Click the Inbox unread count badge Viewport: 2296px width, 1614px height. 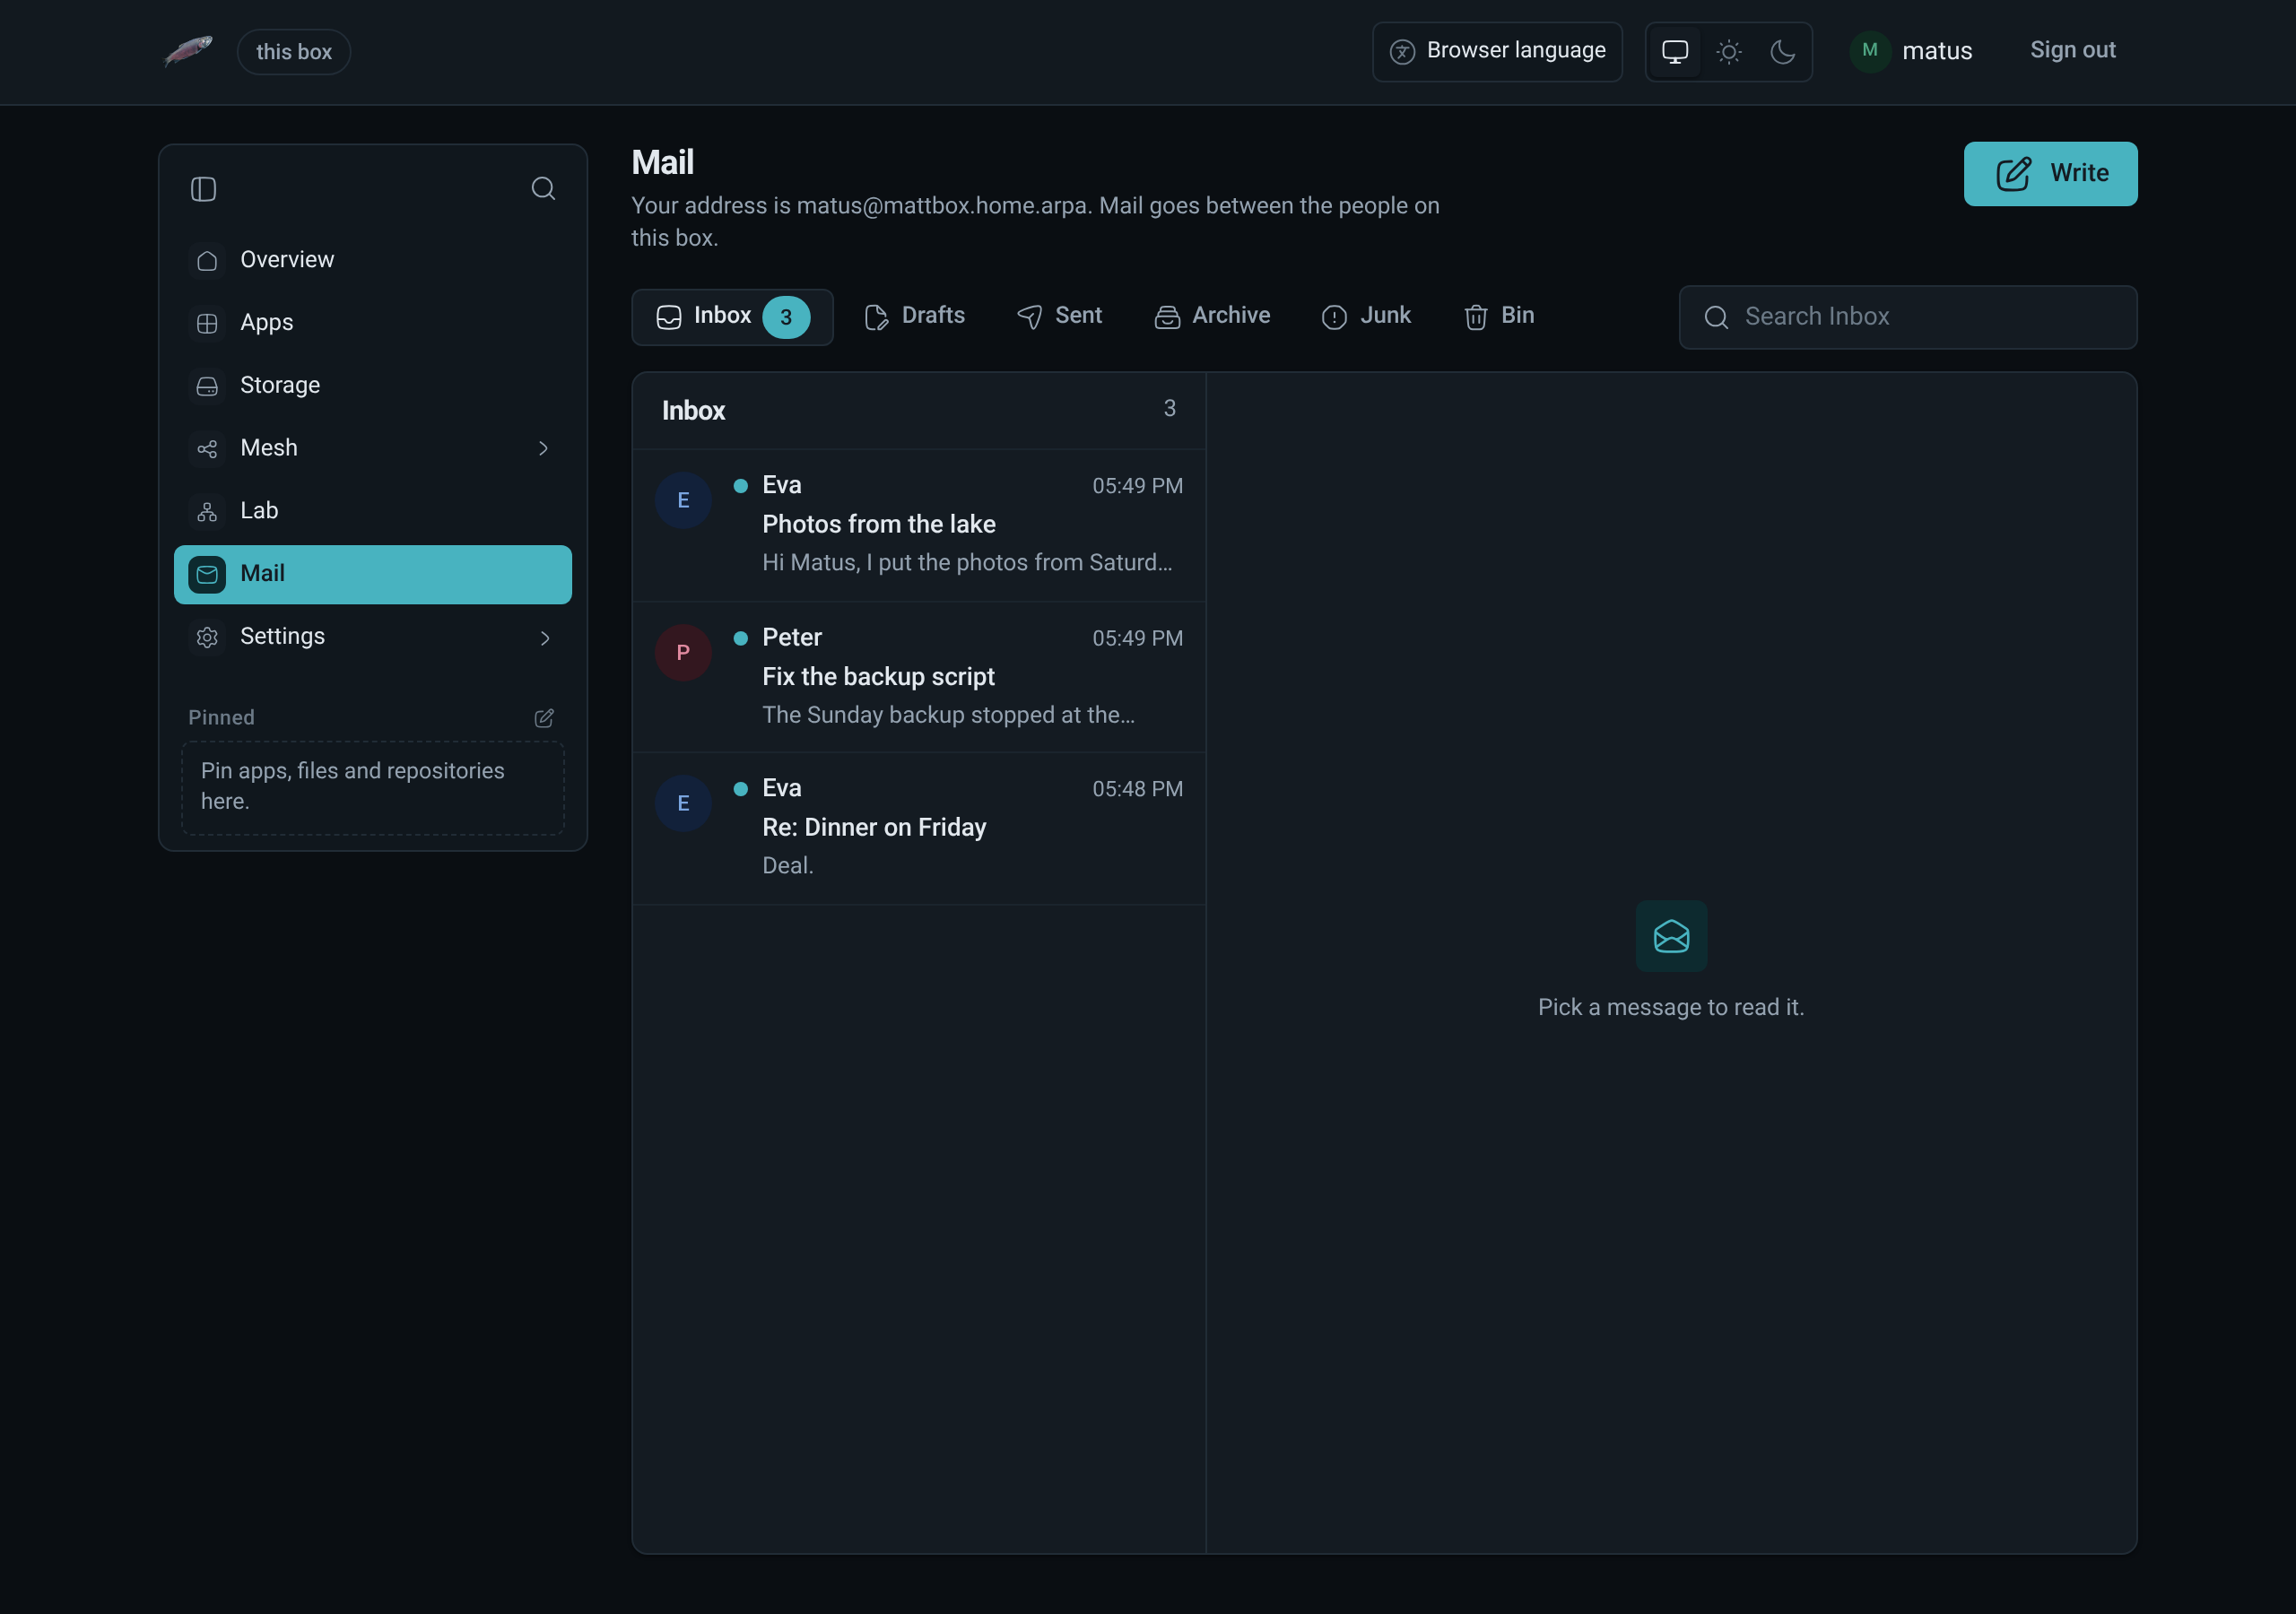(786, 317)
